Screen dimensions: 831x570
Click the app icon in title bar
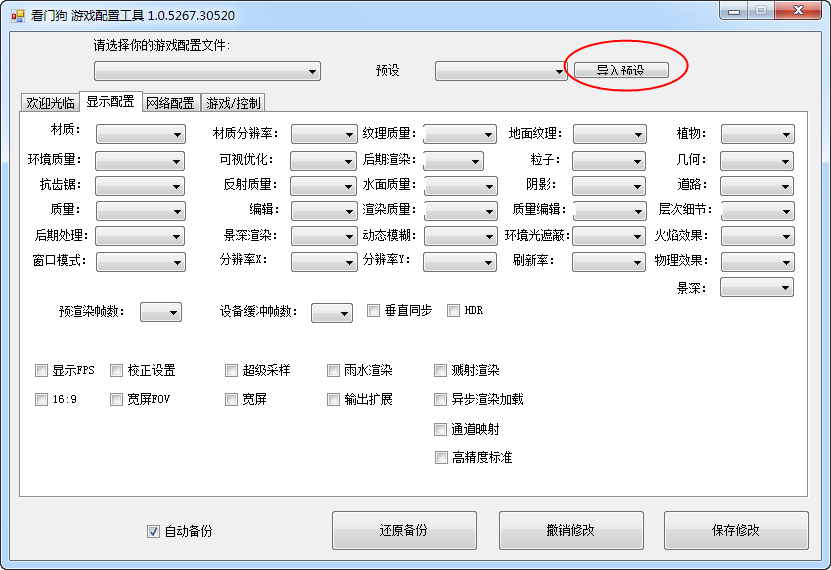click(17, 15)
